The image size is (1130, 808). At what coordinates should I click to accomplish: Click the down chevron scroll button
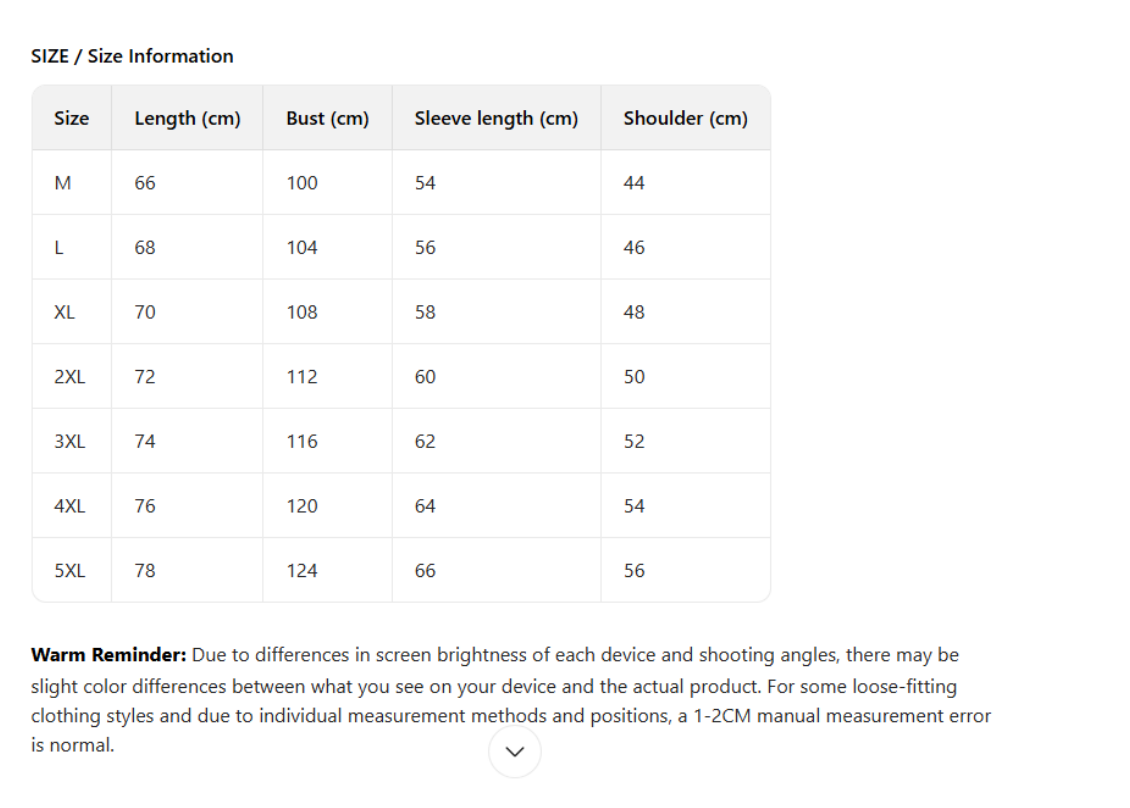pyautogui.click(x=515, y=752)
